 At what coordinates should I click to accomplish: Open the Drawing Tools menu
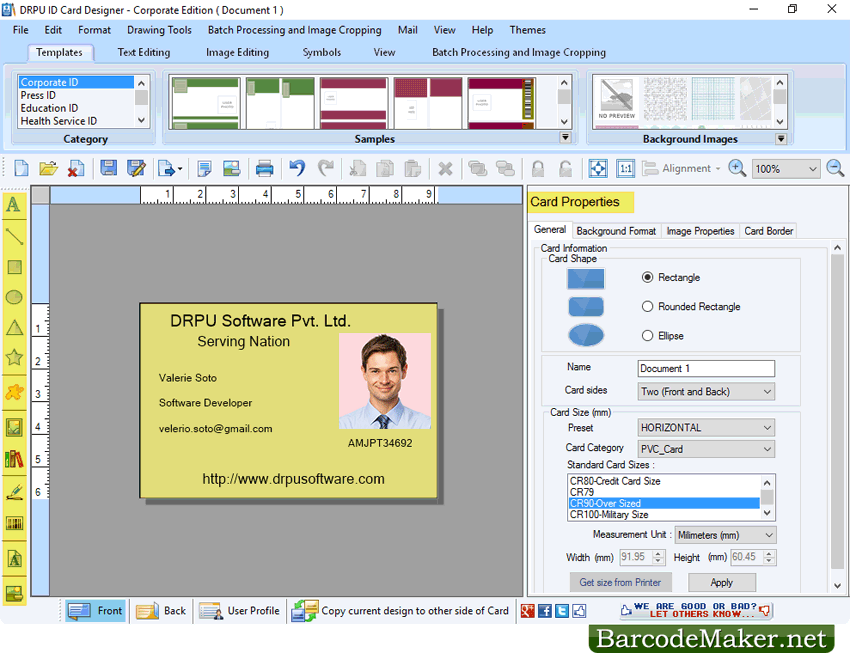coord(159,30)
